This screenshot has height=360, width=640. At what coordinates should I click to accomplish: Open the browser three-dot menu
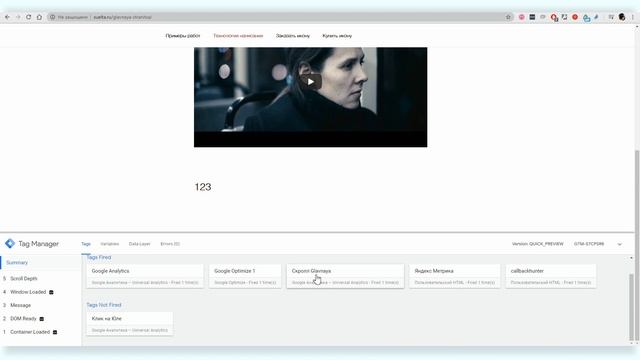[x=633, y=17]
